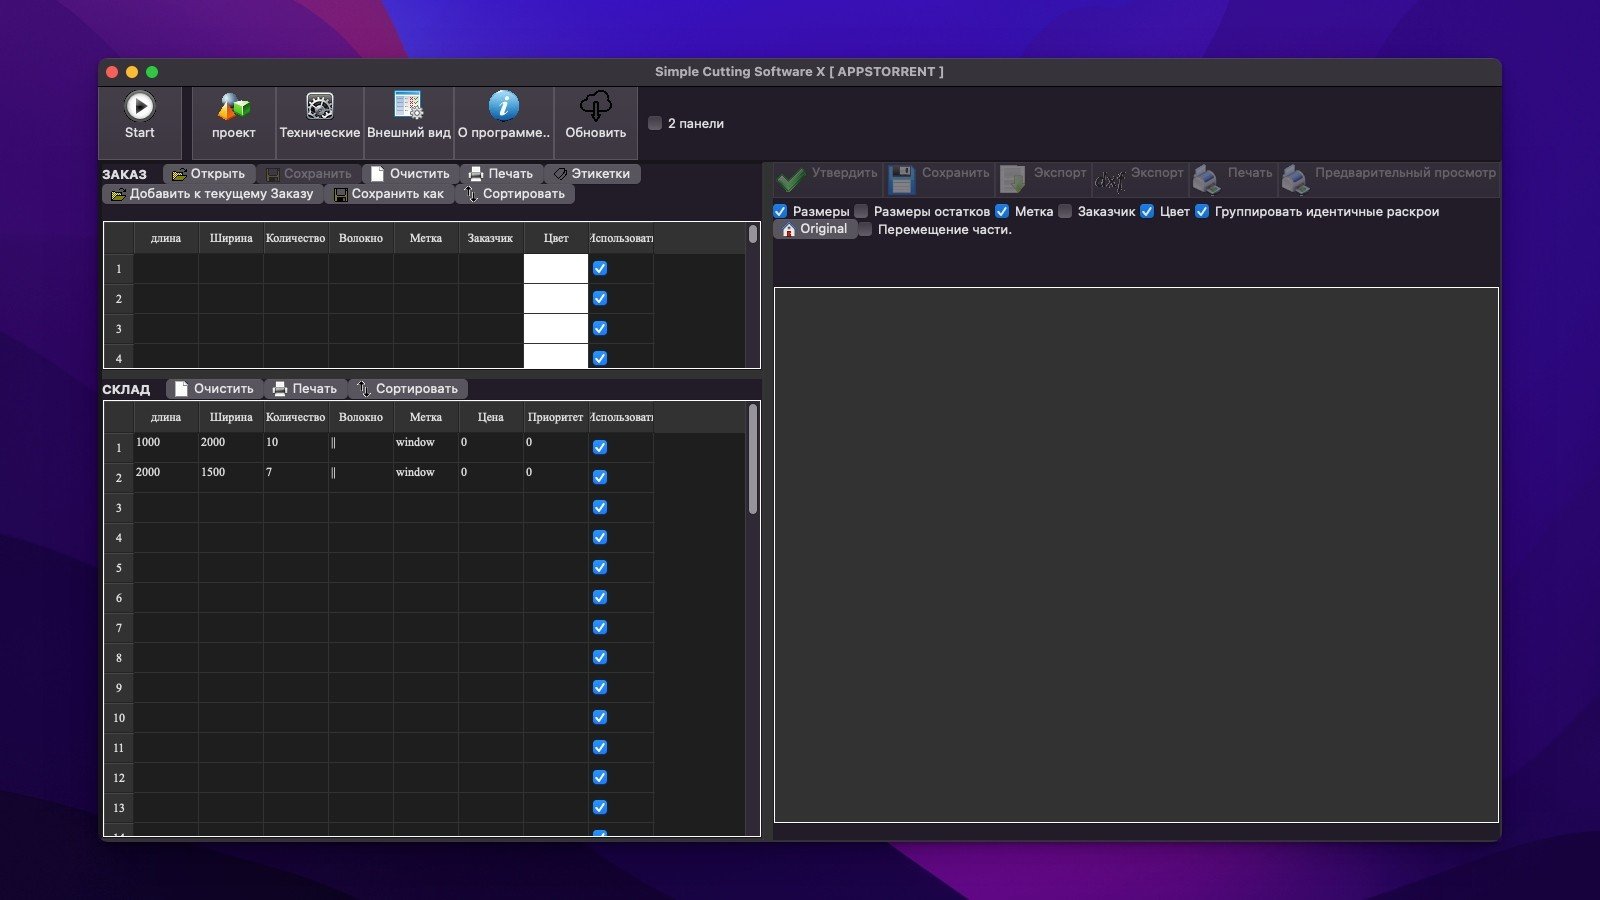Enable the Заказчик checkbox
Image resolution: width=1600 pixels, height=900 pixels.
tap(1065, 212)
